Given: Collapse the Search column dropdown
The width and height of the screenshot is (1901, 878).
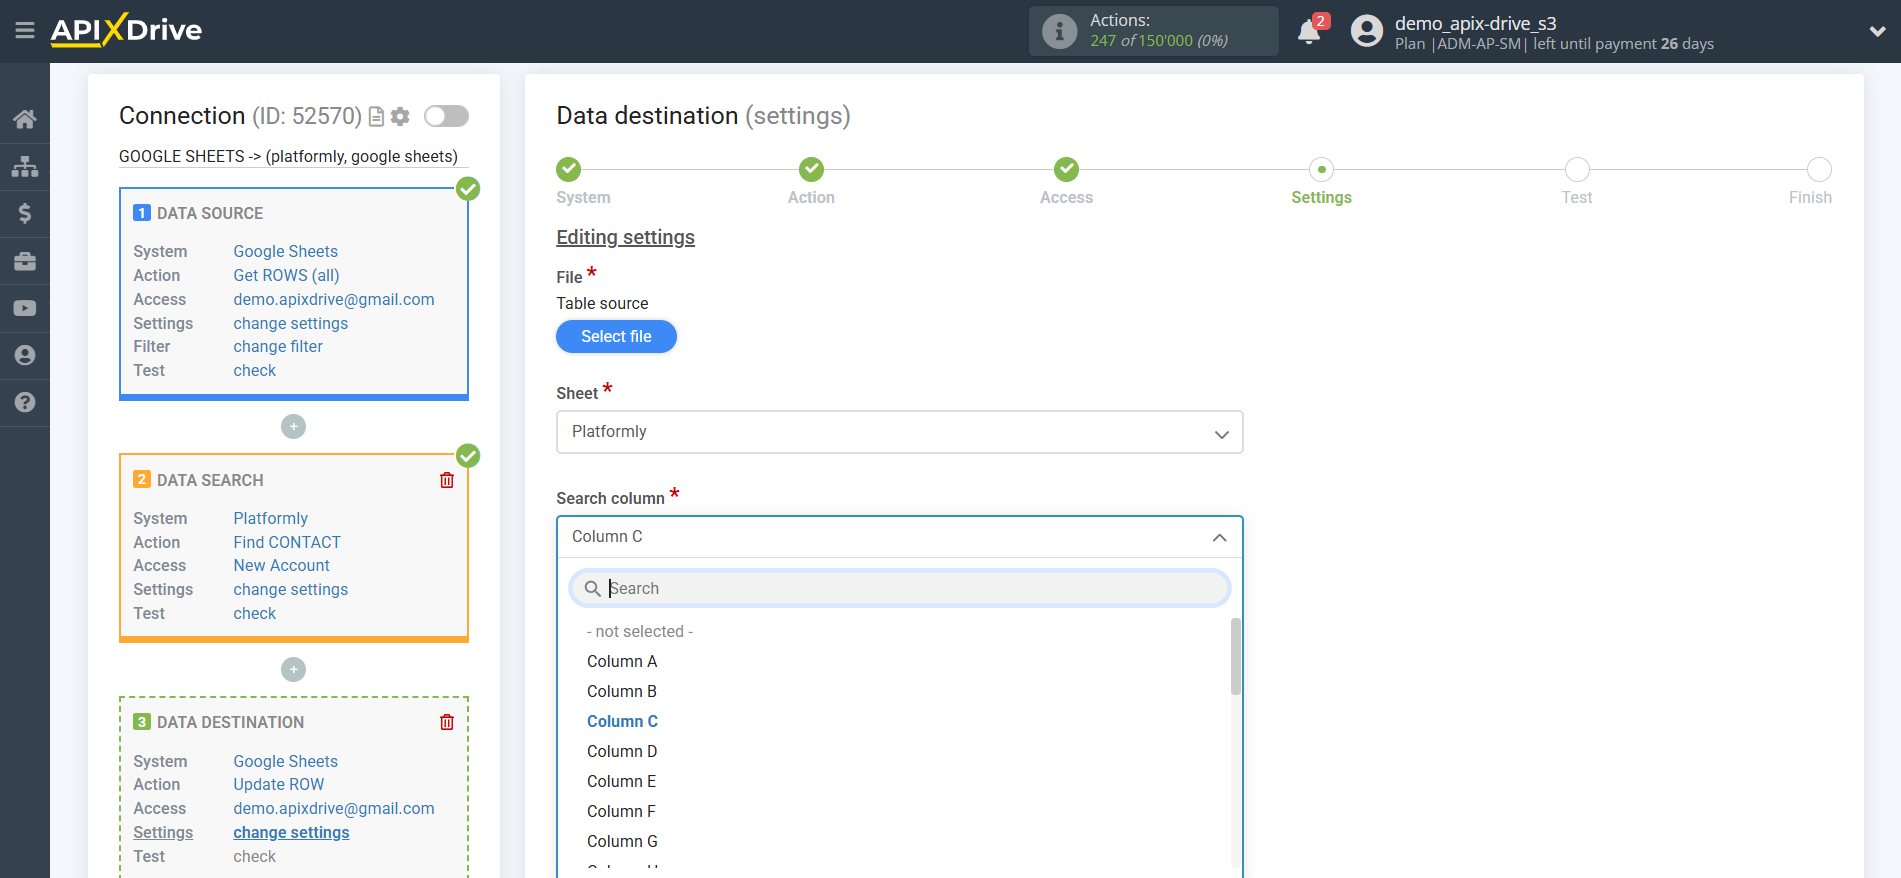Looking at the screenshot, I should pos(899,537).
